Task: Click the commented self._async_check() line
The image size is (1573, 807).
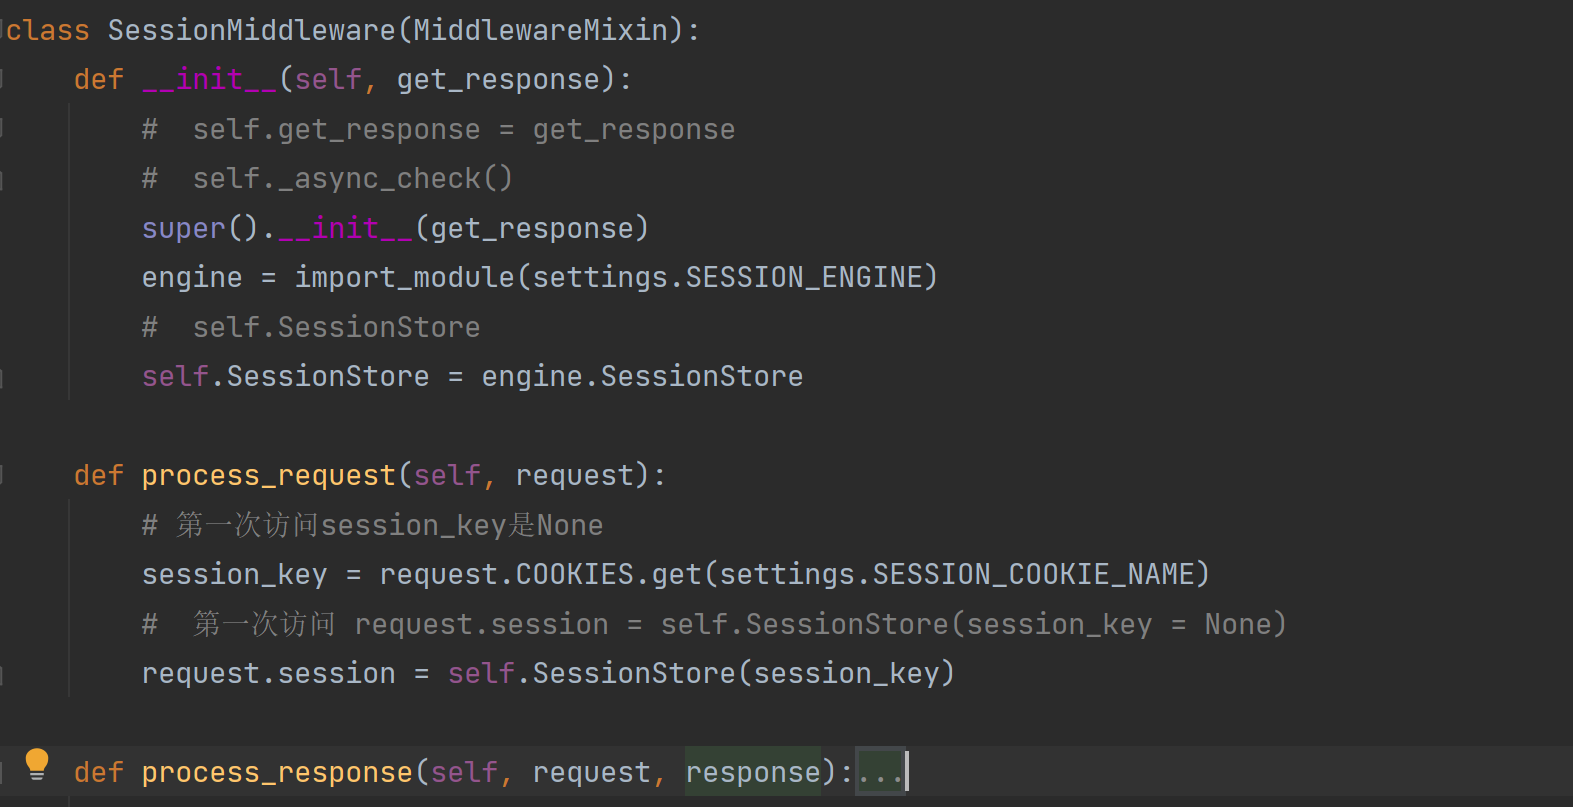Action: pyautogui.click(x=351, y=178)
